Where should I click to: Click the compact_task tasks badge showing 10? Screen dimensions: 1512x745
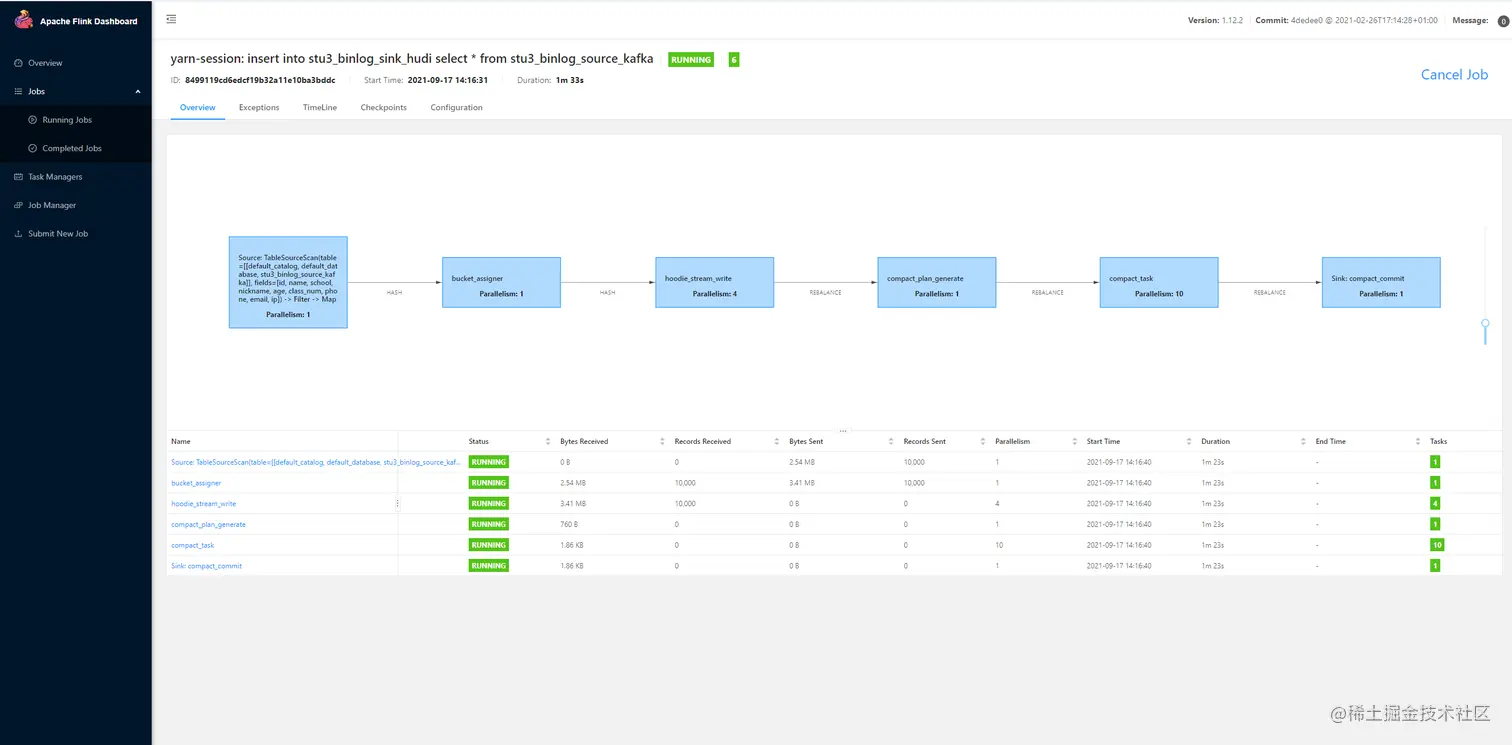click(x=1437, y=545)
